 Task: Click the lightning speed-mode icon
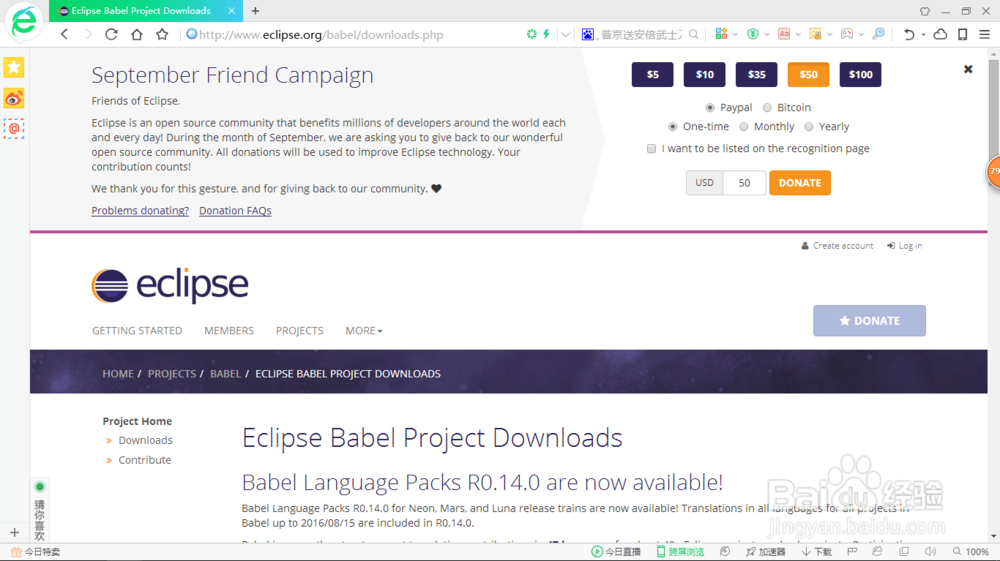tap(547, 34)
